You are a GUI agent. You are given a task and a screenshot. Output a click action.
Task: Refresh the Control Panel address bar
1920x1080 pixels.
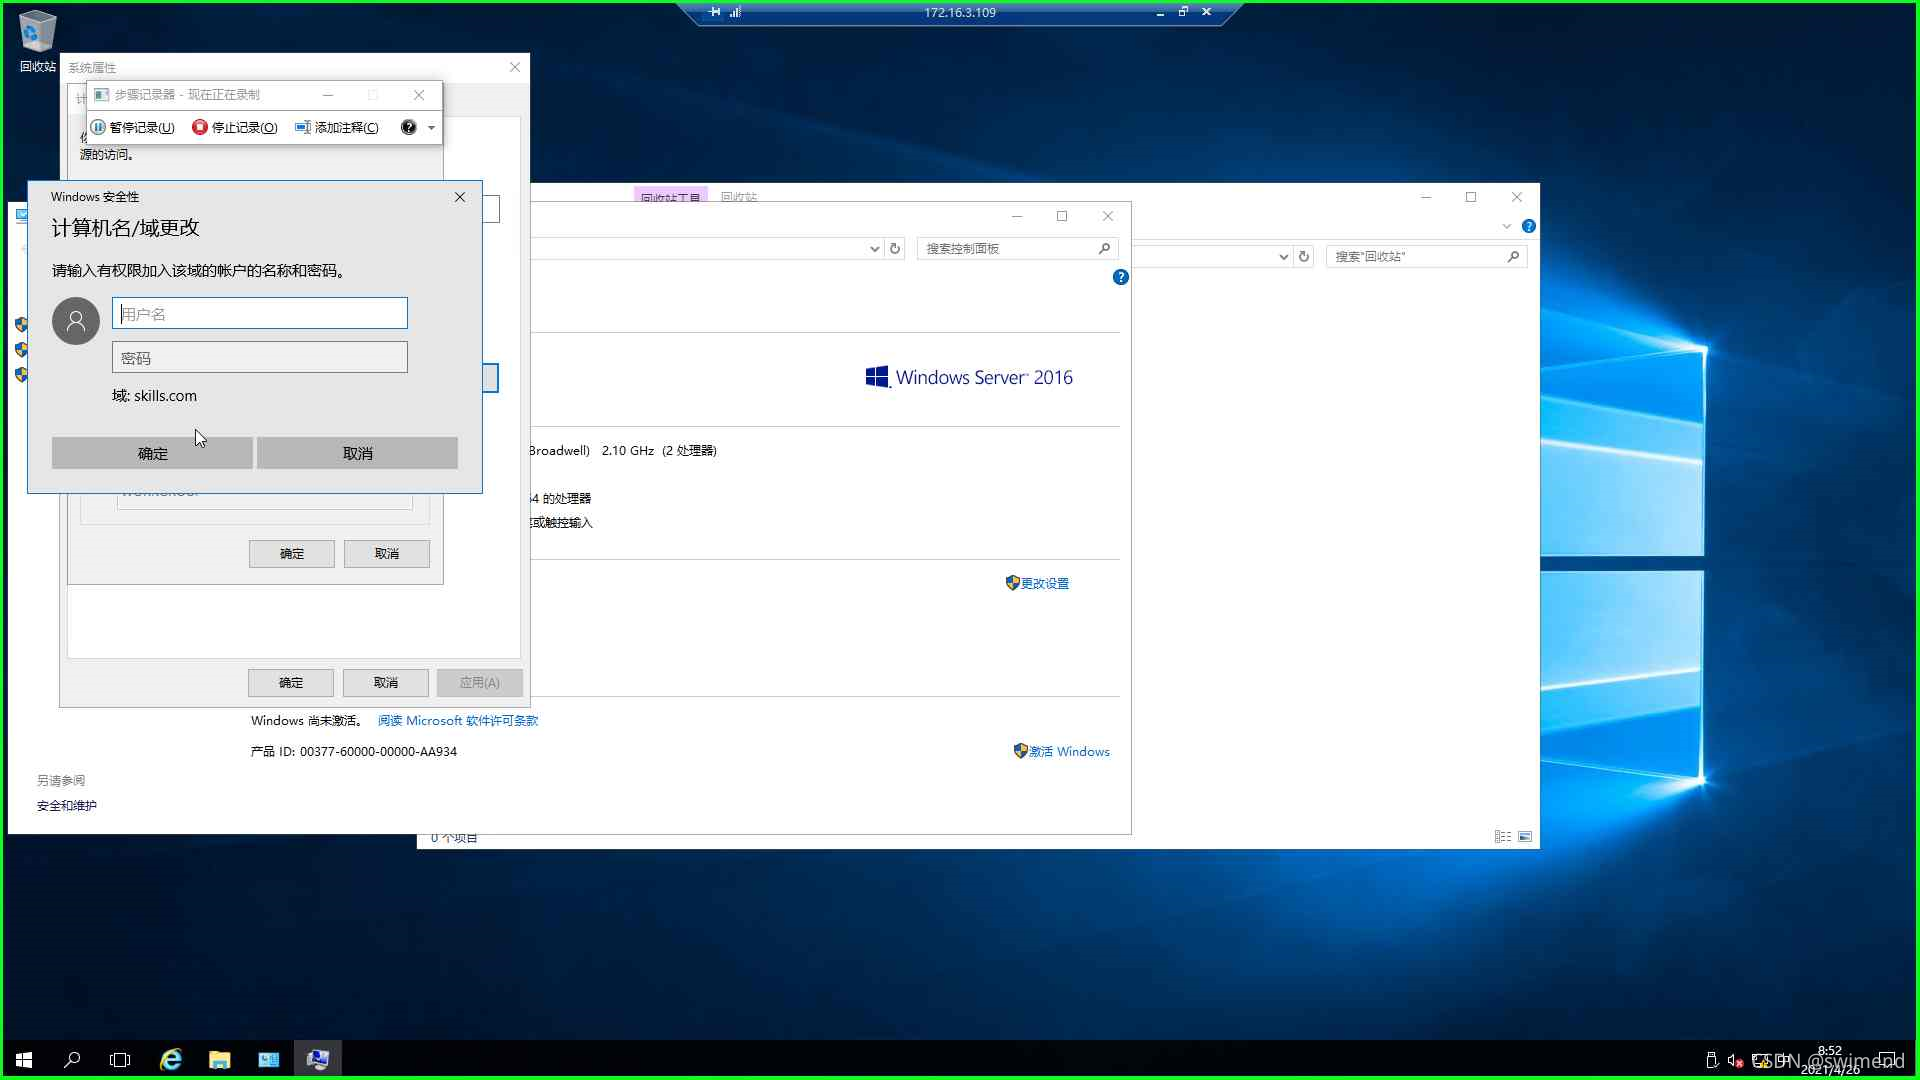click(x=895, y=248)
